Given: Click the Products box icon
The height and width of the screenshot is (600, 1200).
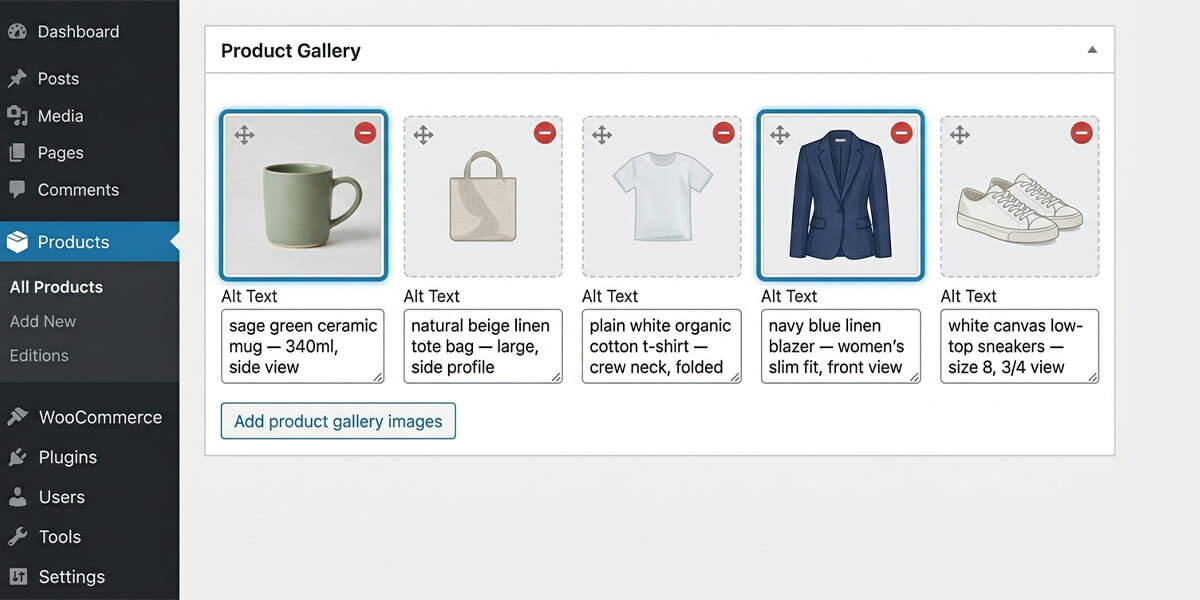Looking at the screenshot, I should (x=16, y=242).
